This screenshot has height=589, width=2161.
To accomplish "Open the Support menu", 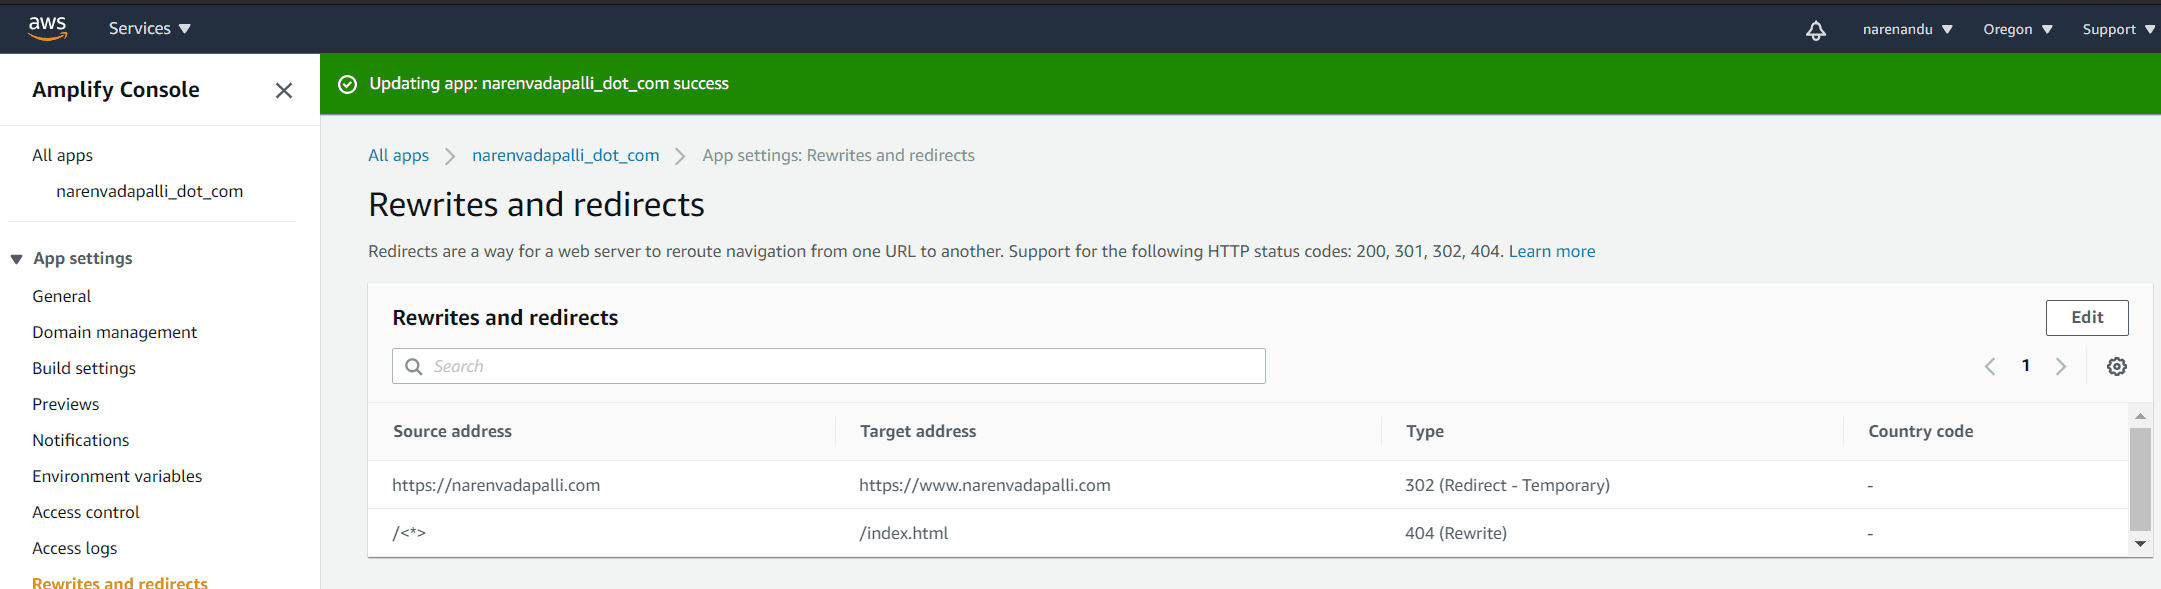I will tap(2118, 29).
